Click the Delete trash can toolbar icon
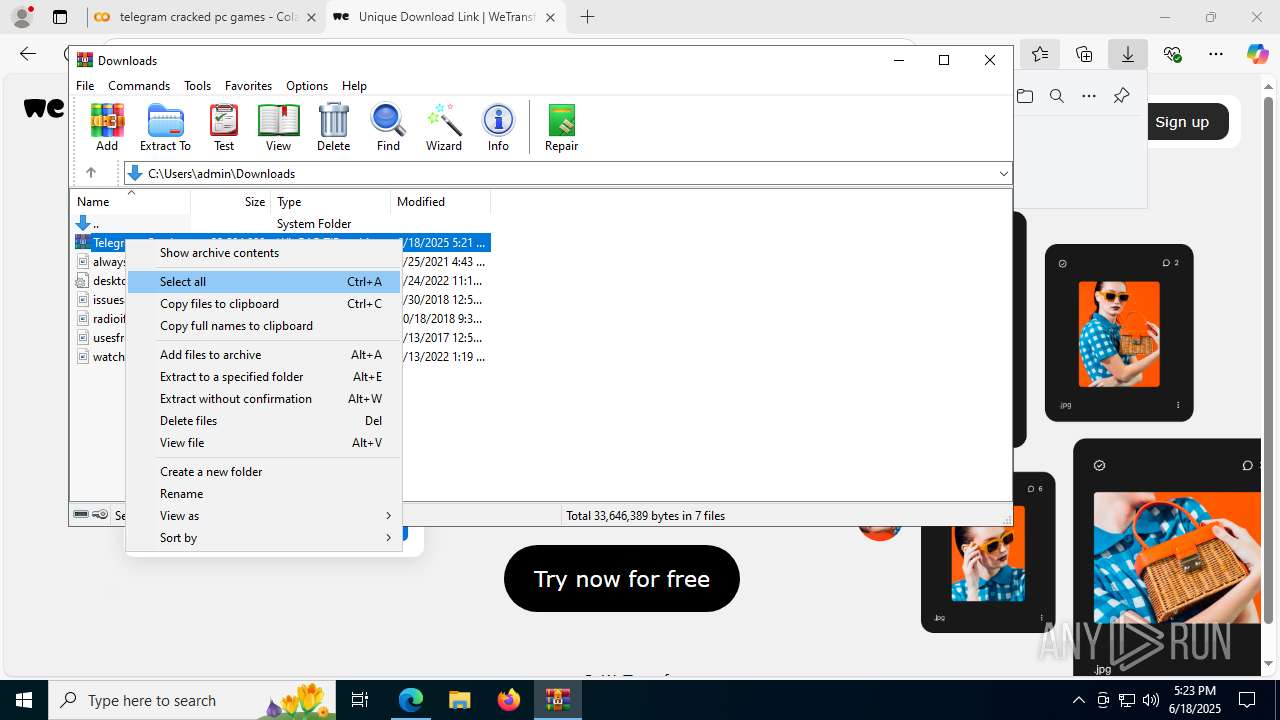This screenshot has width=1280, height=720. point(333,127)
